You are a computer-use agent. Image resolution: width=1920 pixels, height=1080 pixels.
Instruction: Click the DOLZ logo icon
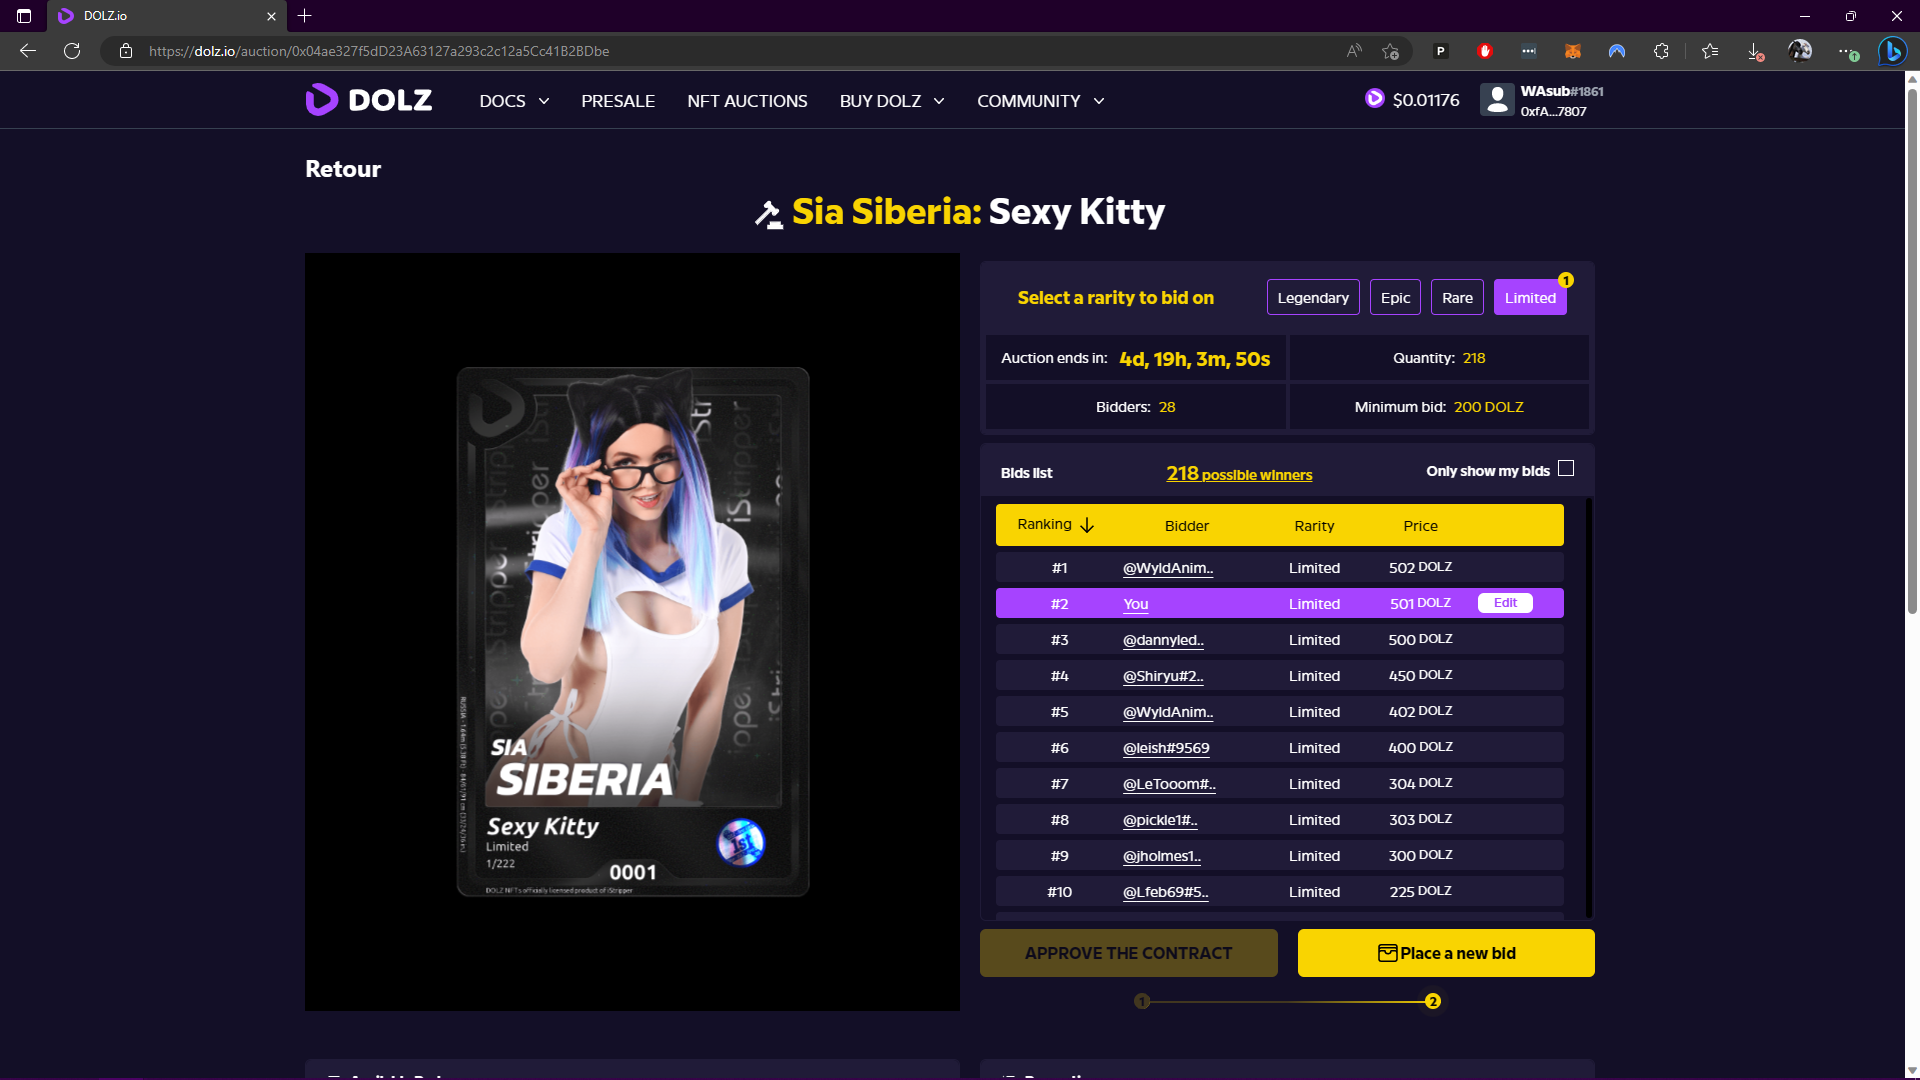321,100
